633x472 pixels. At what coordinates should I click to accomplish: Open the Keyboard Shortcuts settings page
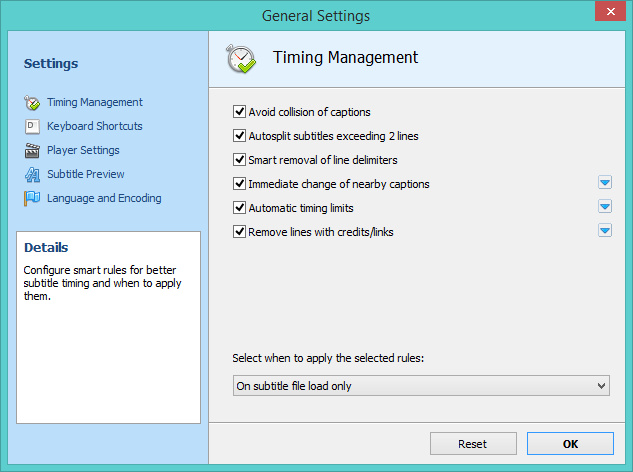94,126
